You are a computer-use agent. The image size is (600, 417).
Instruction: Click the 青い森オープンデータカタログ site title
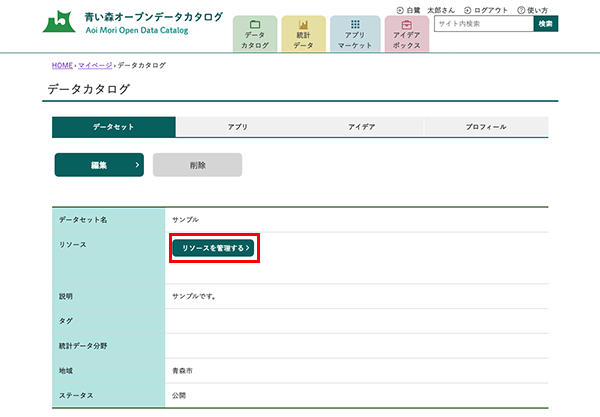click(153, 17)
